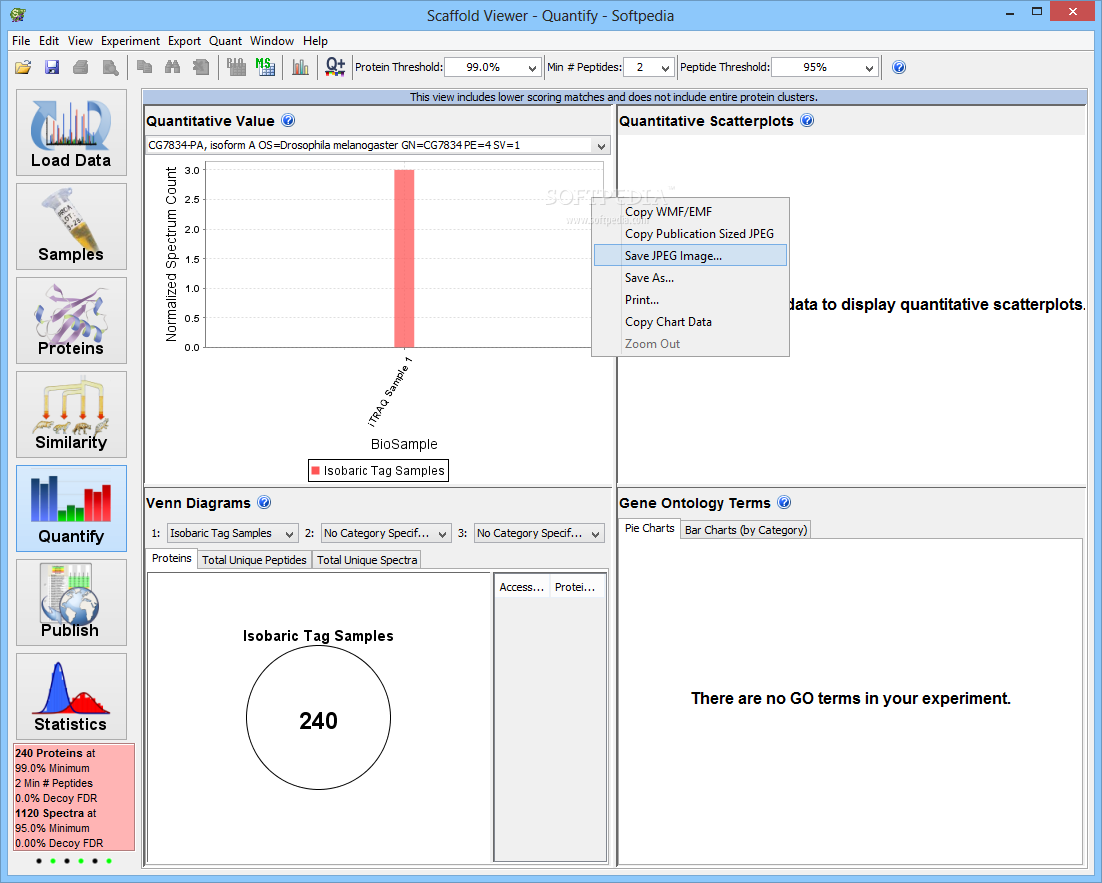Image resolution: width=1102 pixels, height=883 pixels.
Task: Open the Publish view
Action: [x=72, y=602]
